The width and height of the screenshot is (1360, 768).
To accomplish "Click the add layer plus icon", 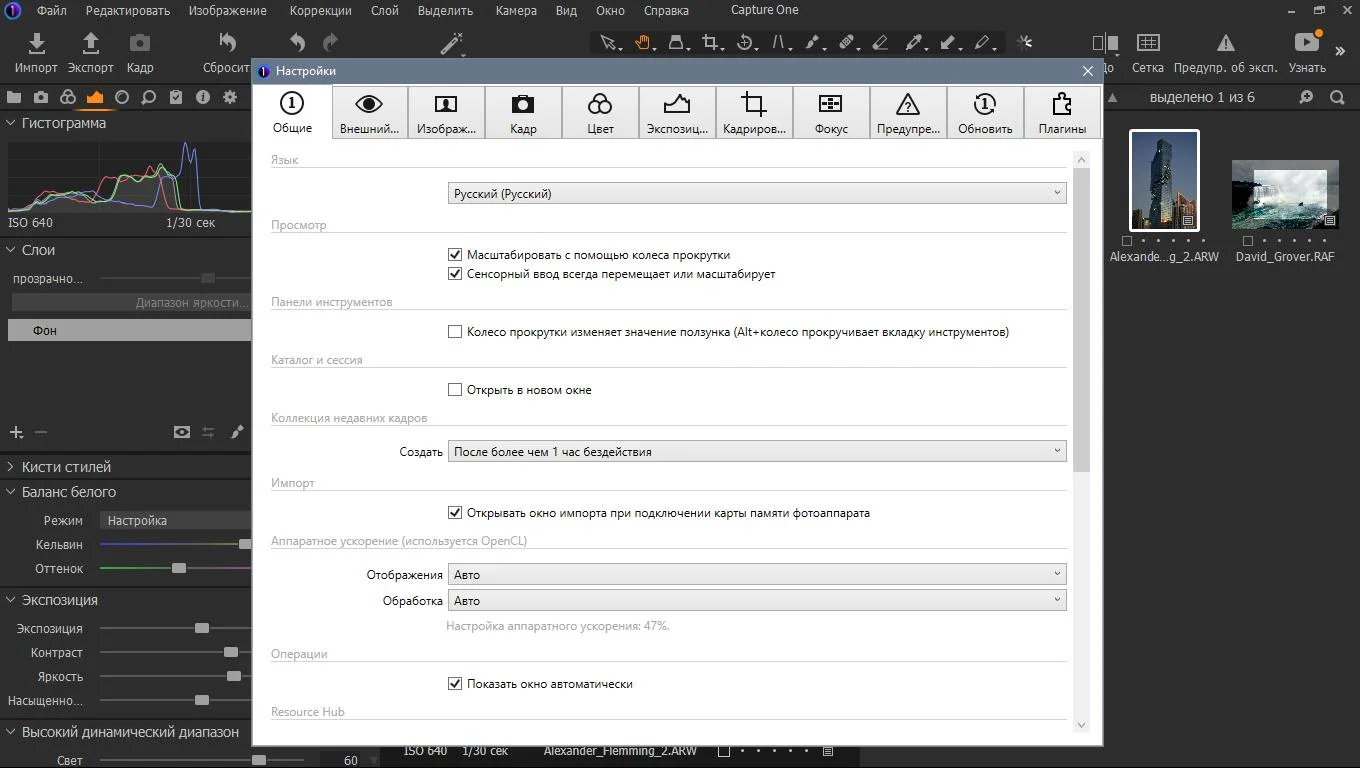I will (x=16, y=432).
